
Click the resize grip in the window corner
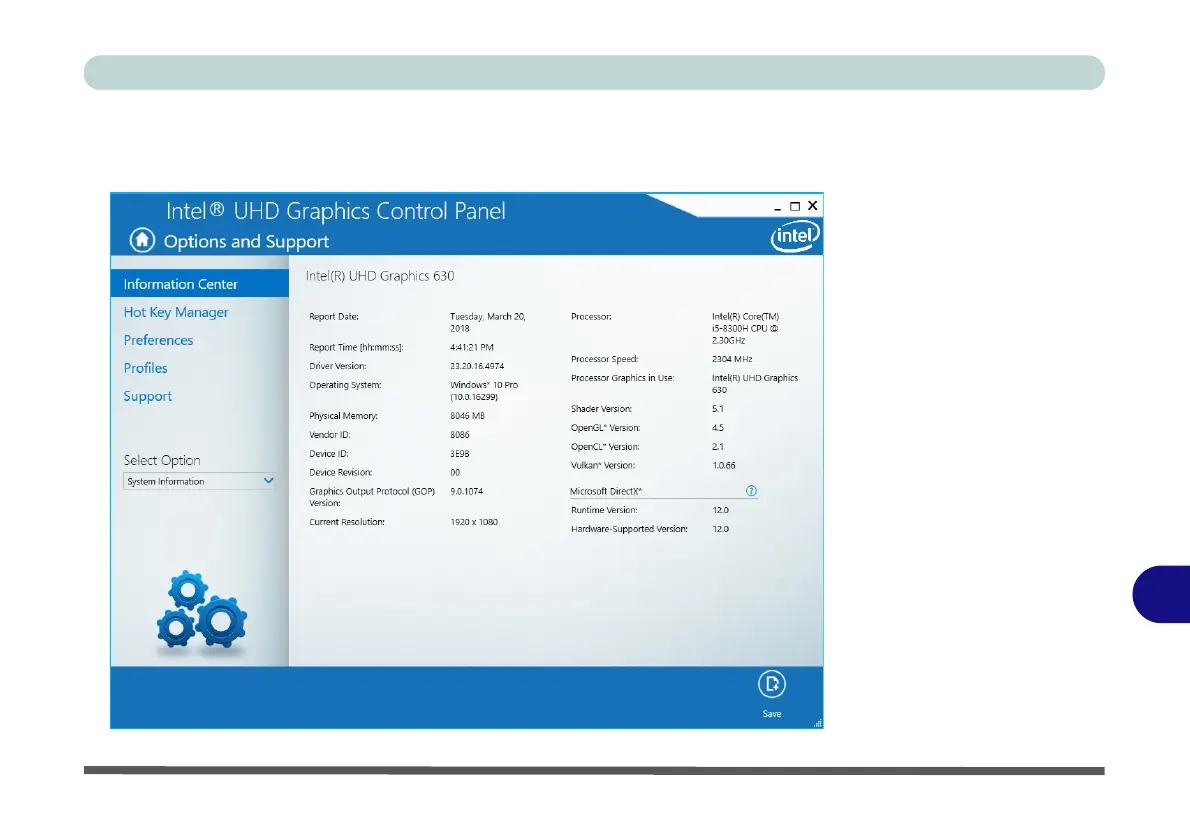coord(817,723)
